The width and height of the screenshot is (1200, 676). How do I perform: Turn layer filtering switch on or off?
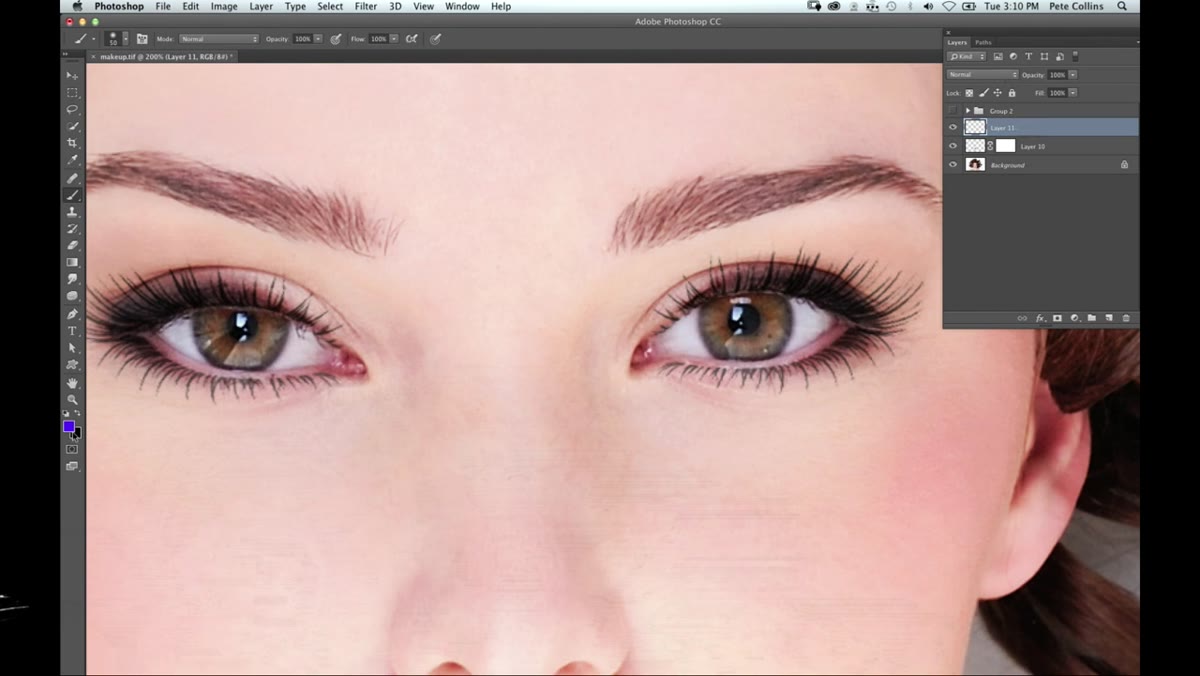coord(1075,57)
